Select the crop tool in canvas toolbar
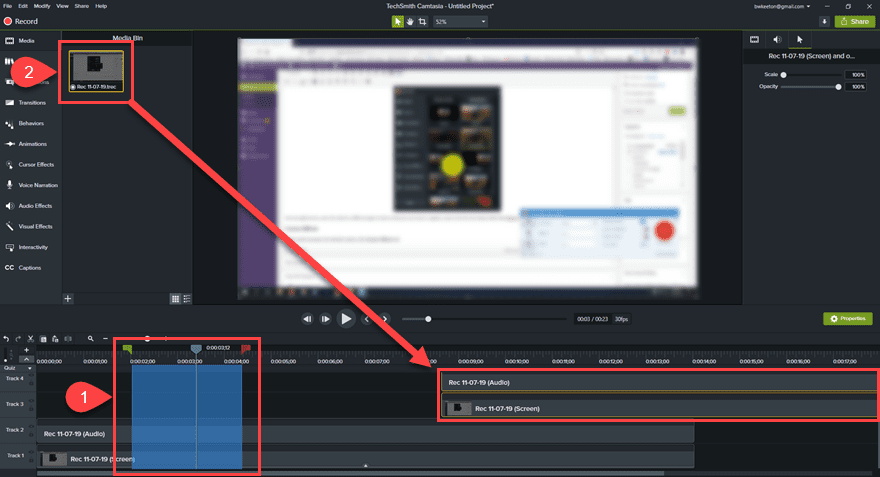The height and width of the screenshot is (477, 880). coord(422,20)
